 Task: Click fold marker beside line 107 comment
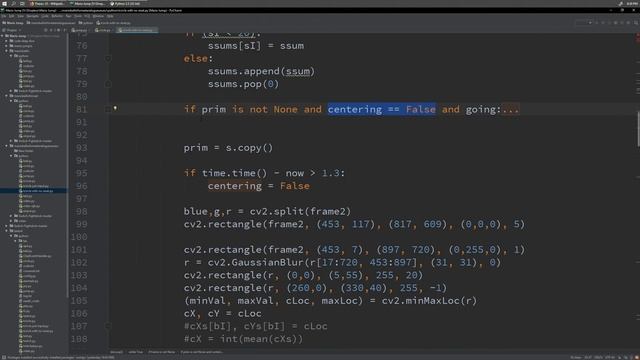108,326
